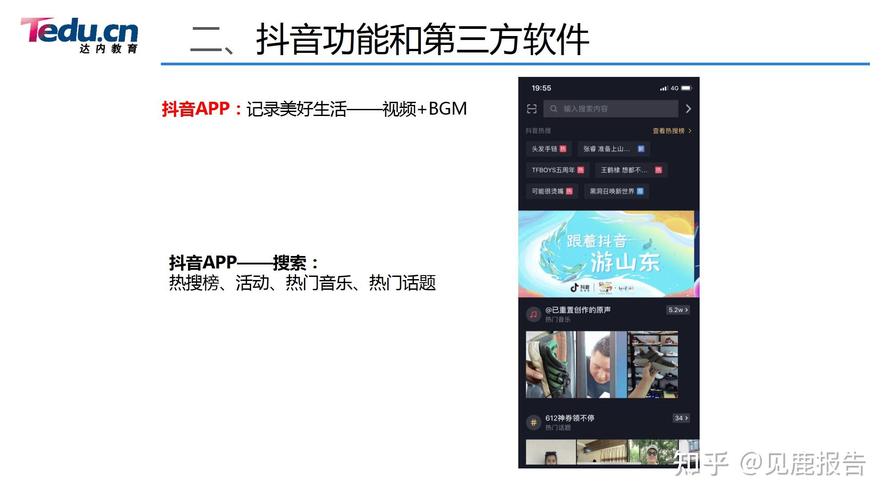Tap the signal strength icon in status bar
Viewport: 889px width, 500px height.
click(x=664, y=88)
